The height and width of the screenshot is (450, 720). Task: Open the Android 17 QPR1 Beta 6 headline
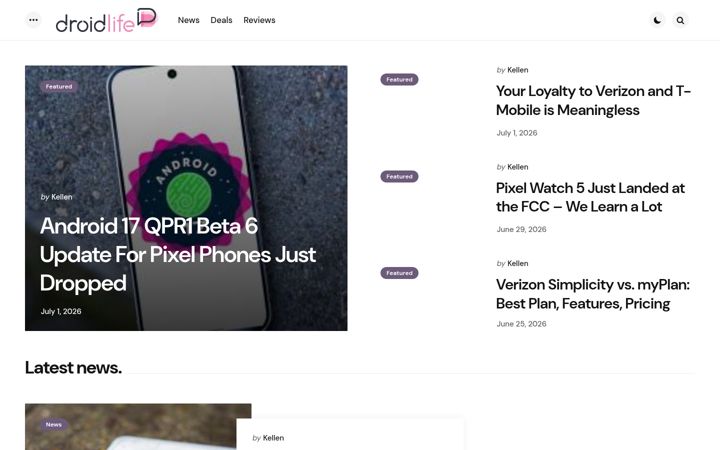pos(178,254)
